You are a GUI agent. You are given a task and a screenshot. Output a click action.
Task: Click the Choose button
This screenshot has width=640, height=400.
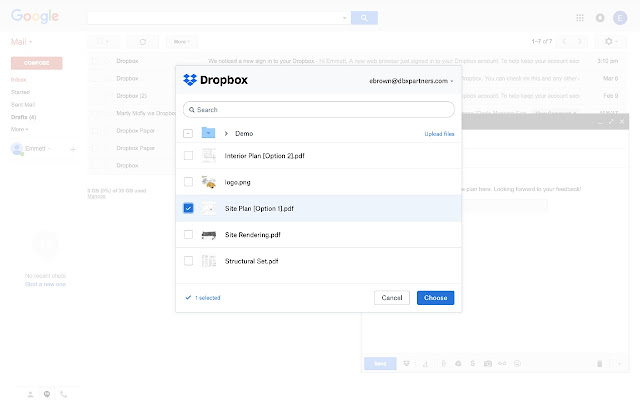(x=436, y=298)
